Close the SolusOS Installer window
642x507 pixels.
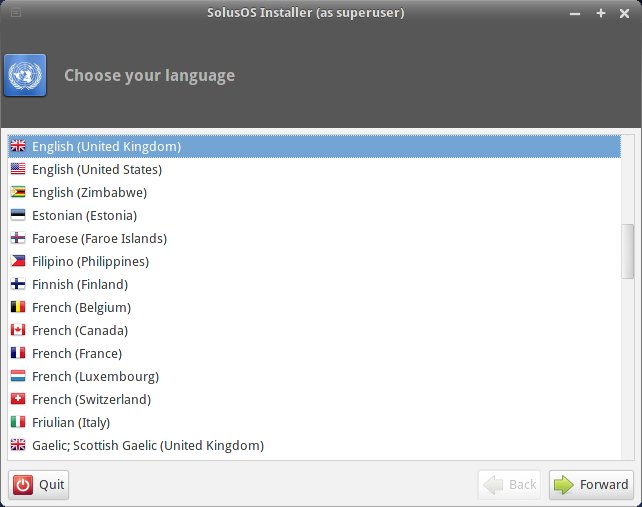(x=624, y=13)
